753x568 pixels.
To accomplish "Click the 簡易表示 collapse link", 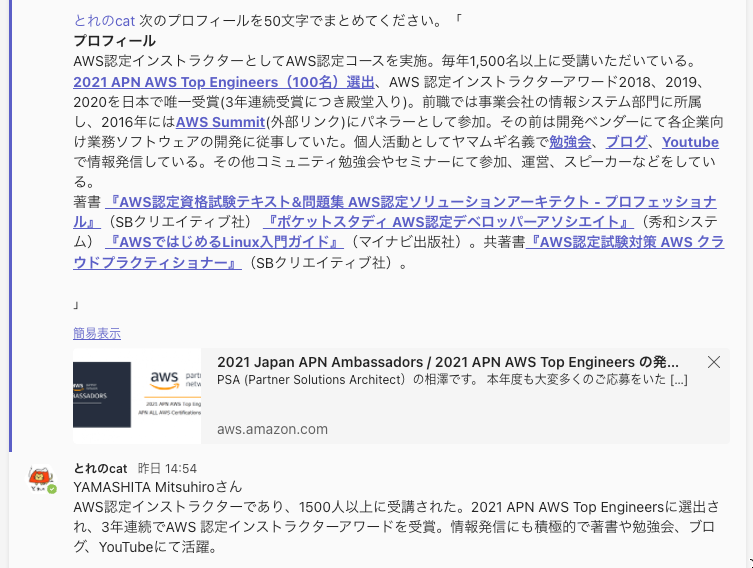I will [97, 333].
